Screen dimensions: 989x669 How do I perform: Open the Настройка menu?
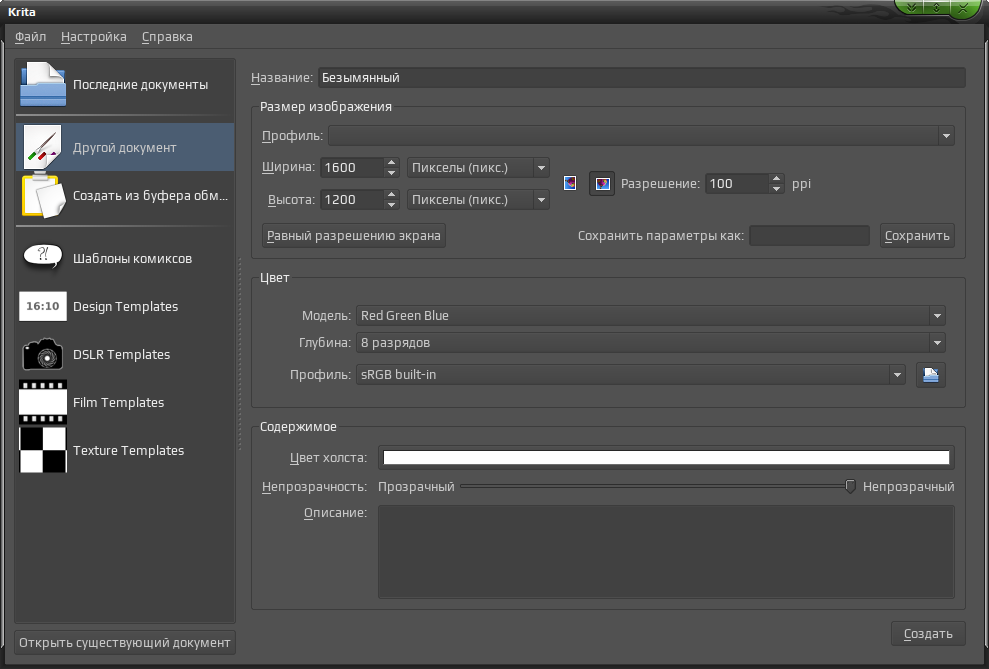[x=93, y=37]
